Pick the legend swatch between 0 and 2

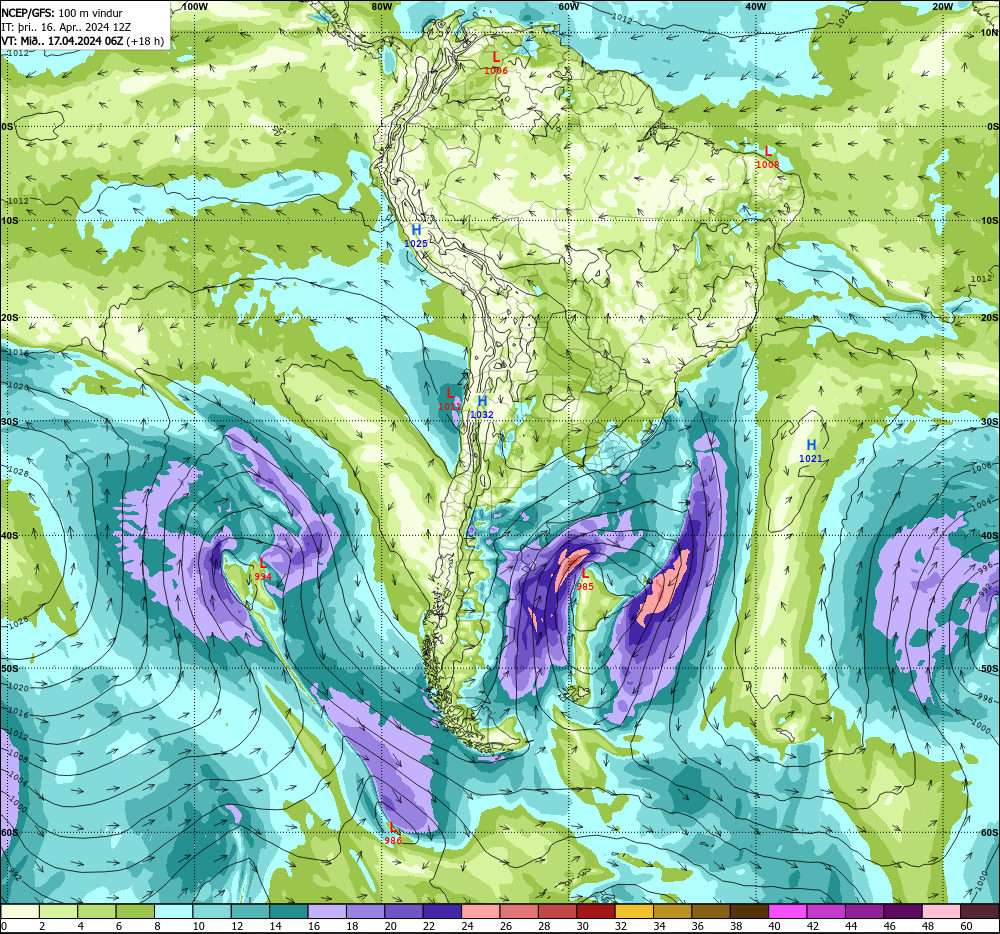[20, 912]
